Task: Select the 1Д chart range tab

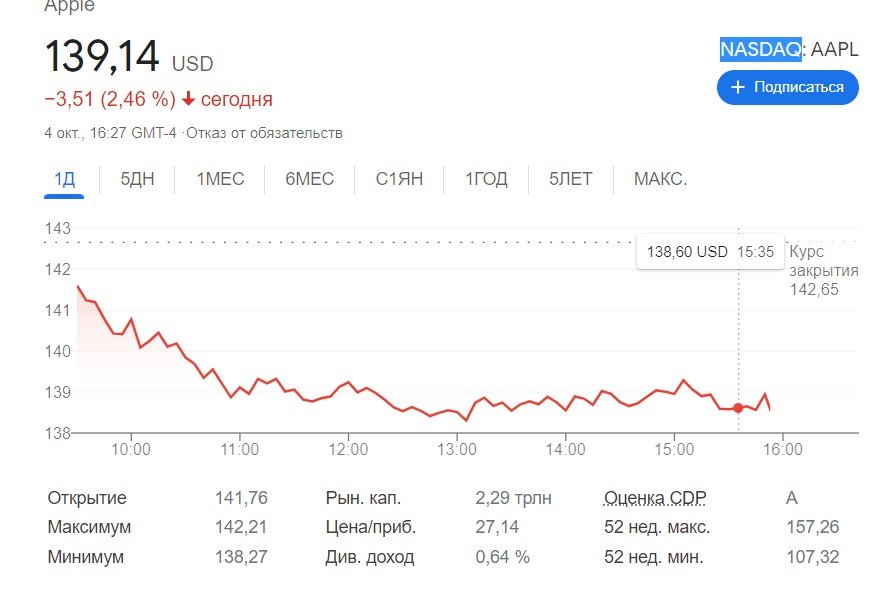Action: (64, 180)
